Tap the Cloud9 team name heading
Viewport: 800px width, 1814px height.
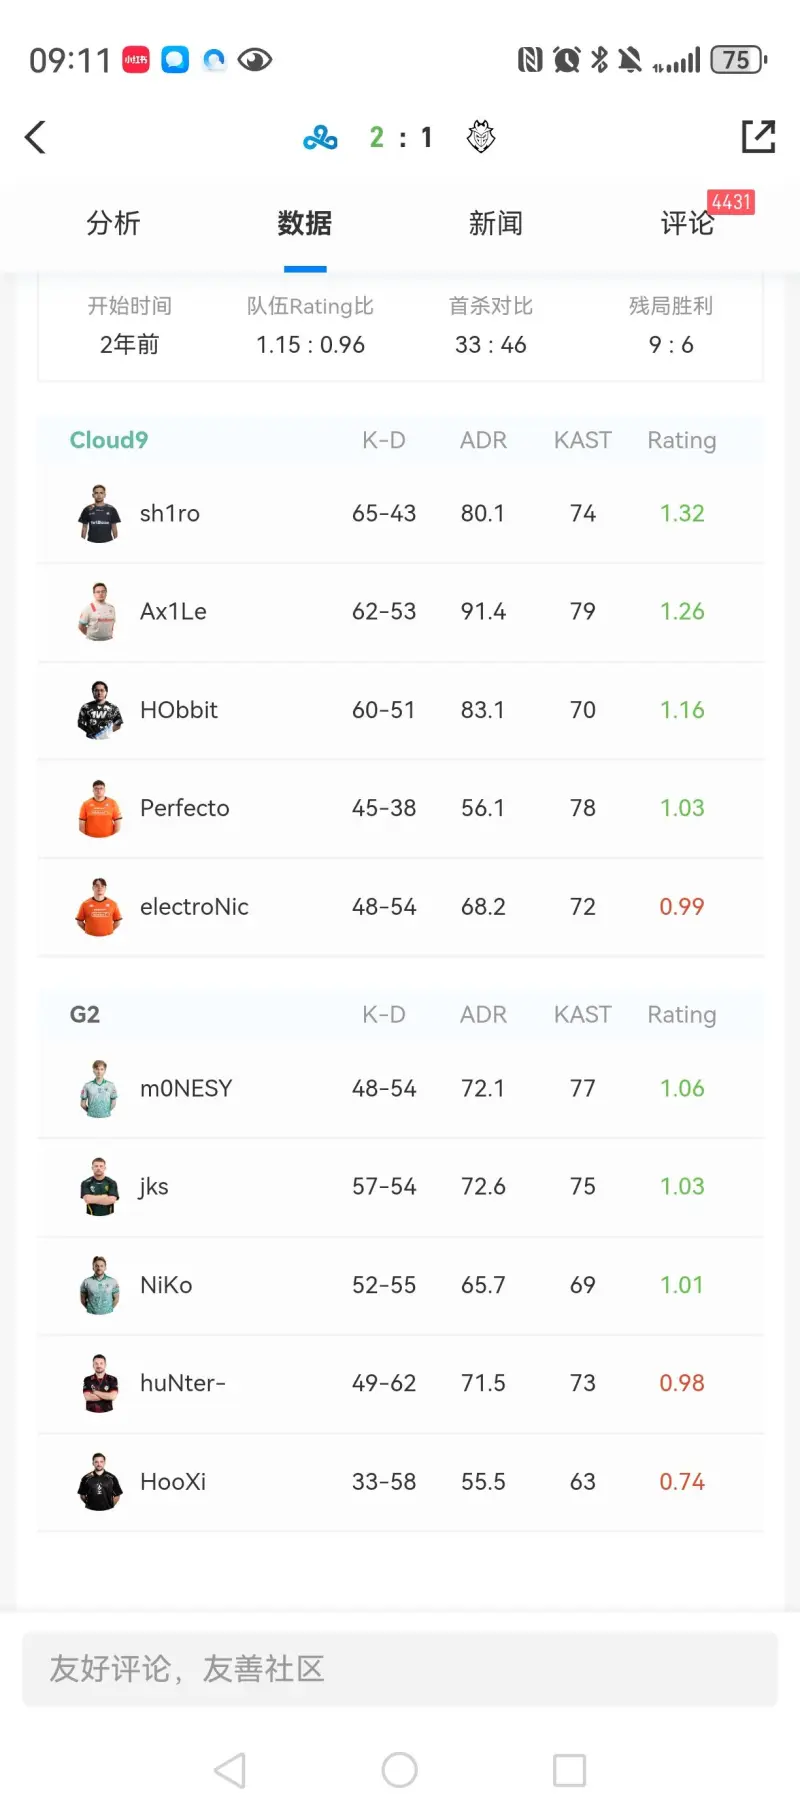tap(109, 440)
